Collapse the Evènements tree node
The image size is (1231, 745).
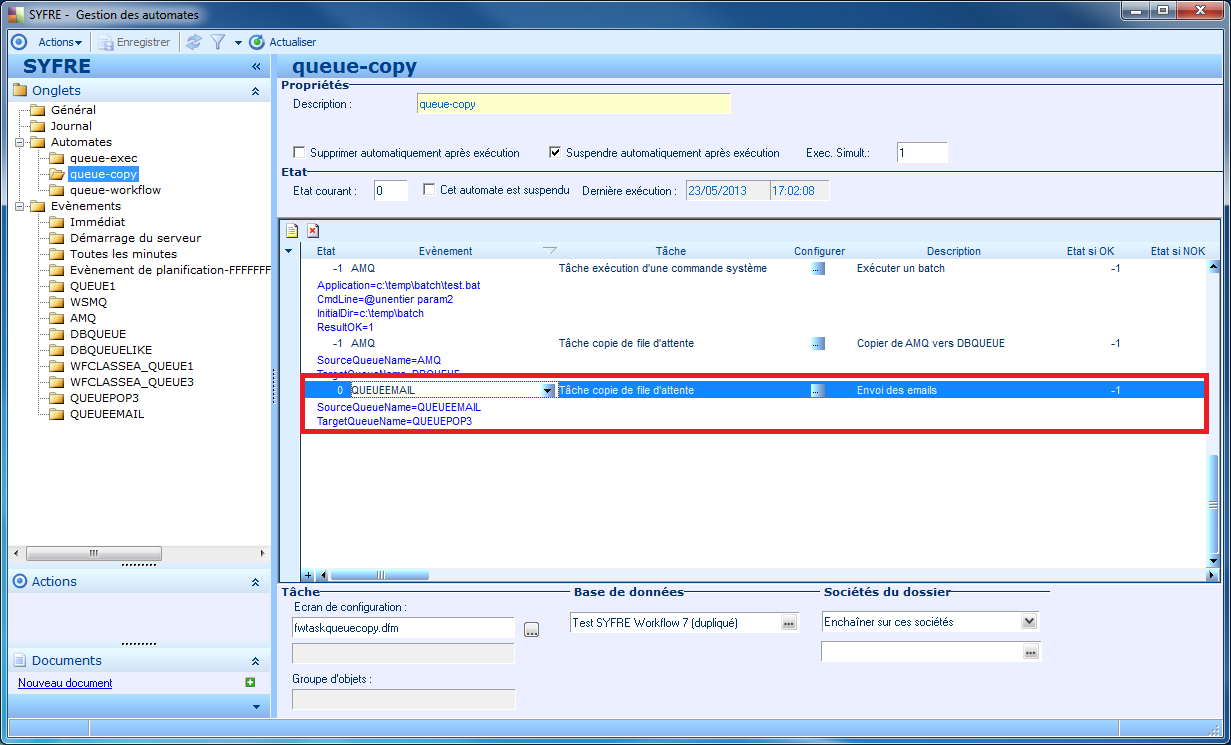click(20, 206)
